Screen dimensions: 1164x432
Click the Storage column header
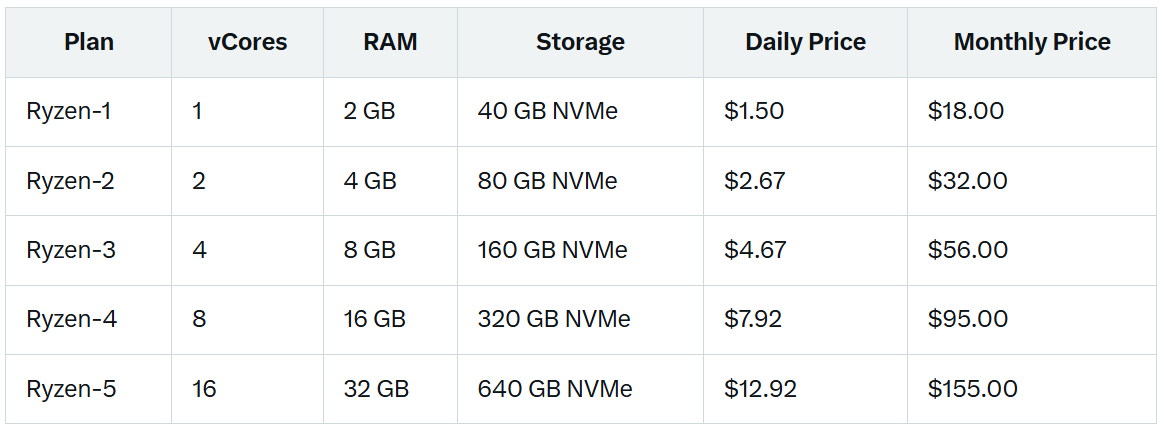pyautogui.click(x=581, y=42)
